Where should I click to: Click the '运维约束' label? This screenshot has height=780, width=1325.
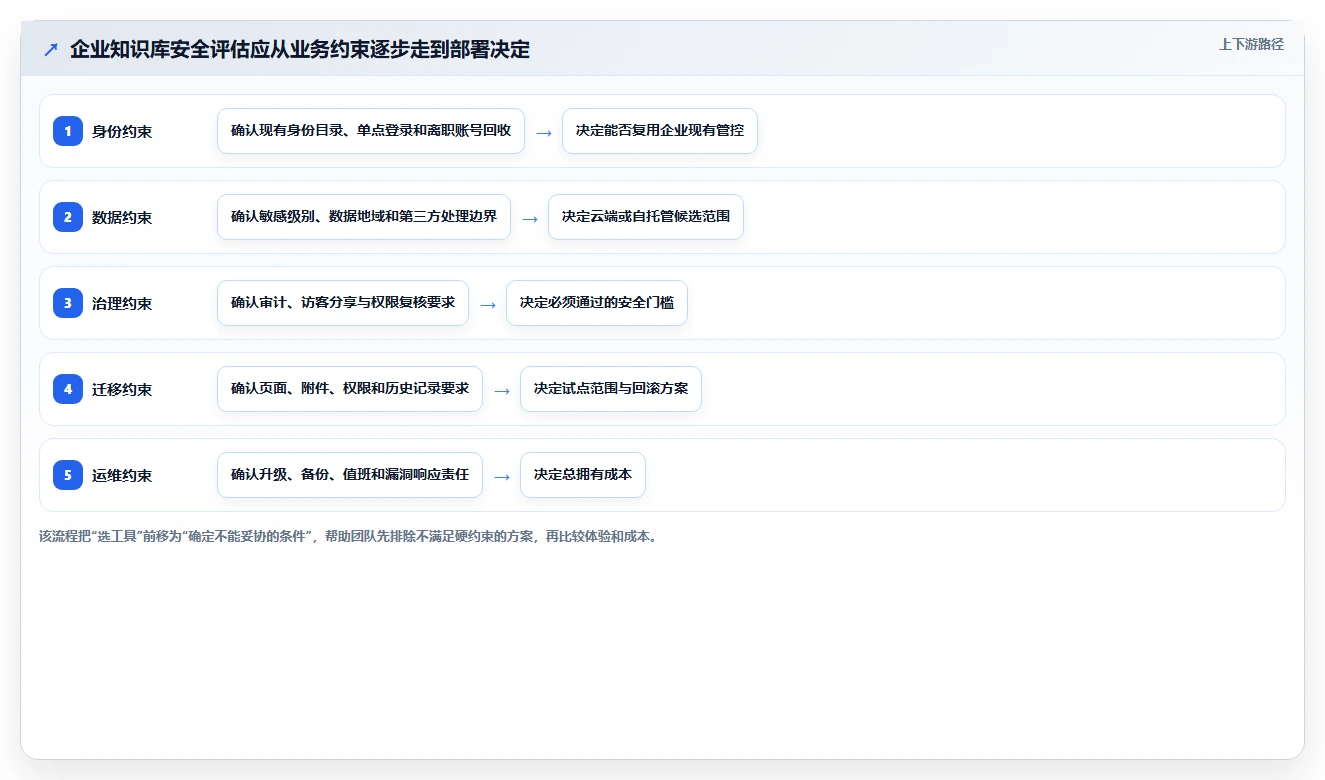point(122,475)
